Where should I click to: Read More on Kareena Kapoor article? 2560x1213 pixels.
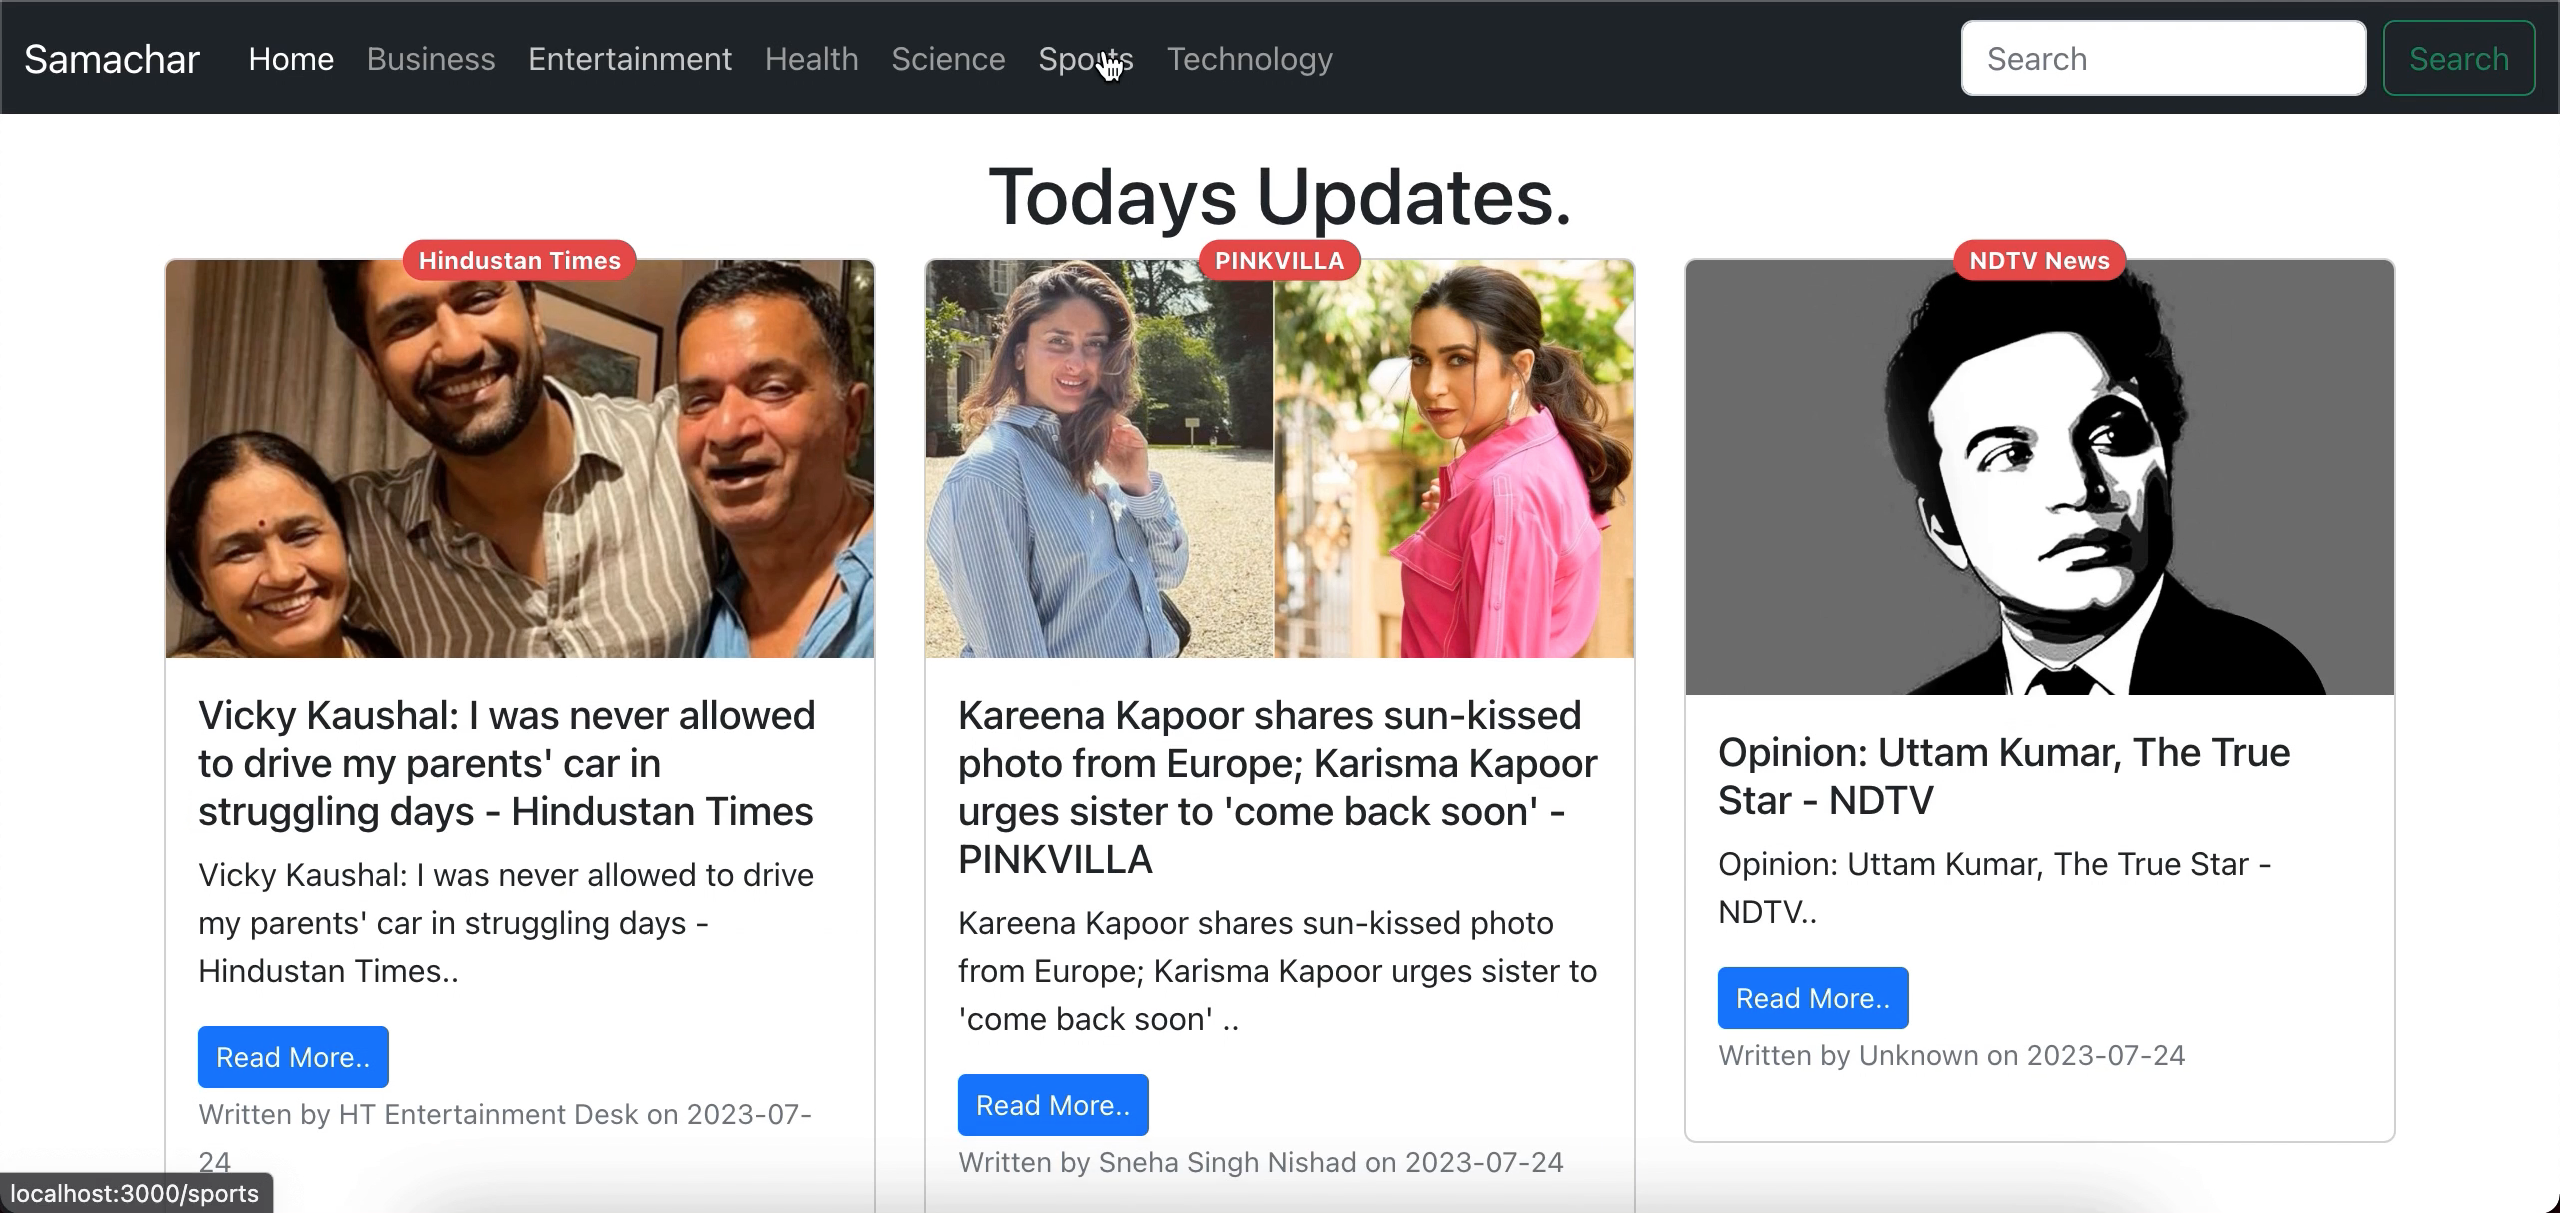1053,1105
